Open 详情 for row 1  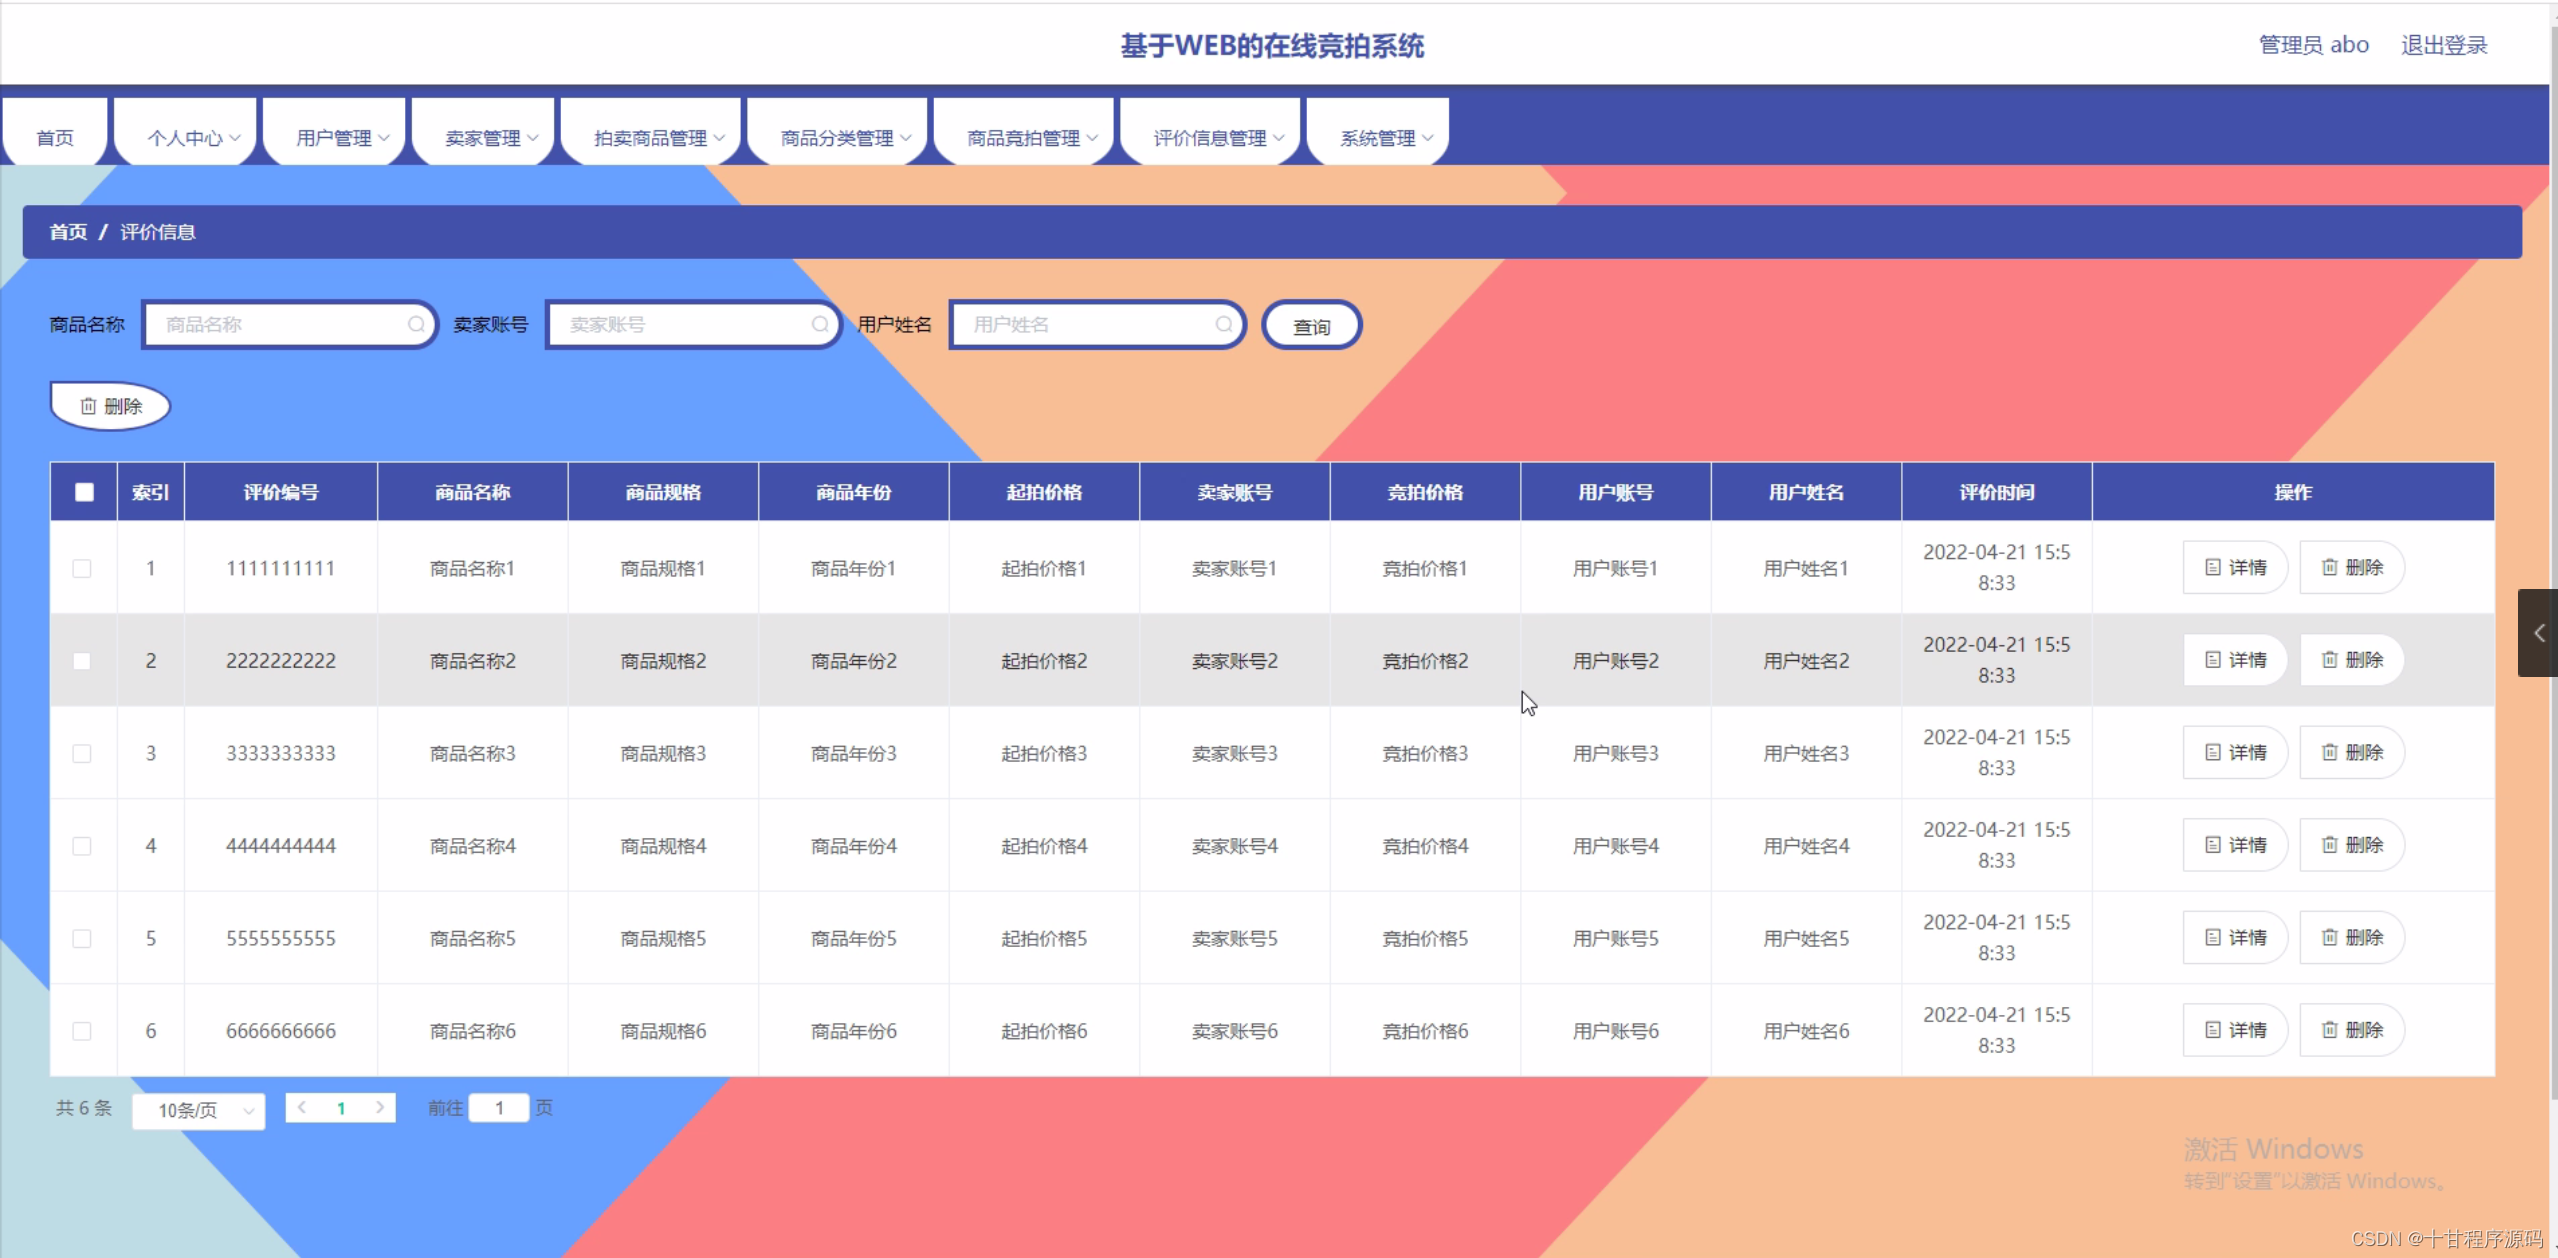click(2235, 567)
